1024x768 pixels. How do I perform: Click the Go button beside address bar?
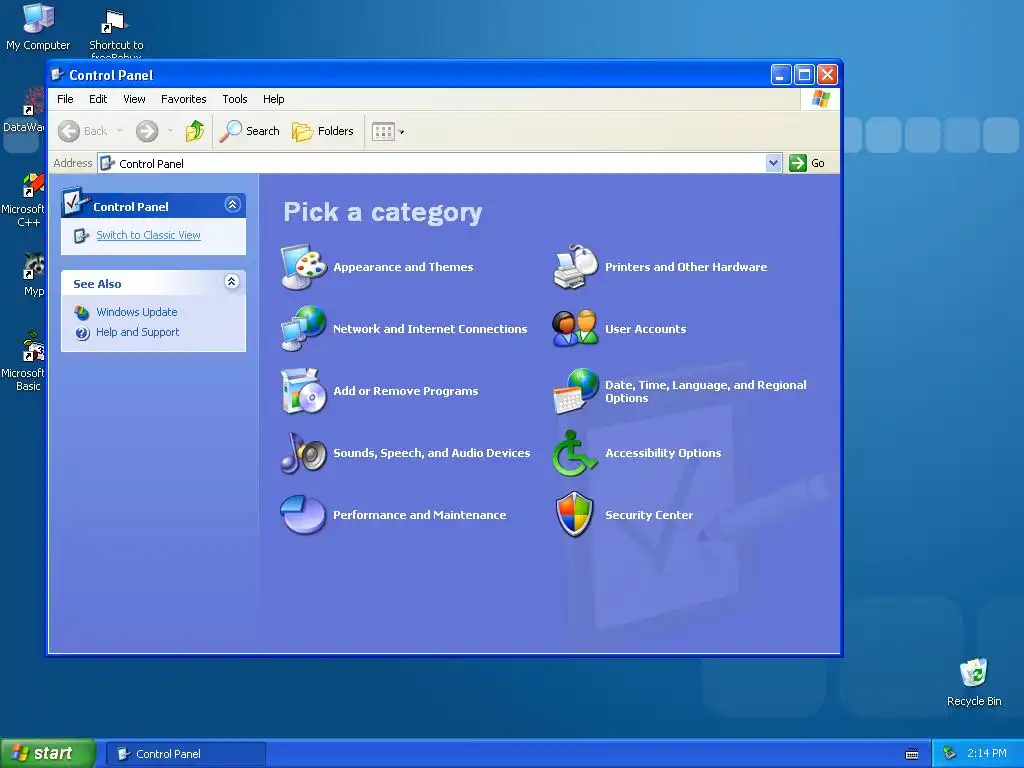click(x=807, y=163)
